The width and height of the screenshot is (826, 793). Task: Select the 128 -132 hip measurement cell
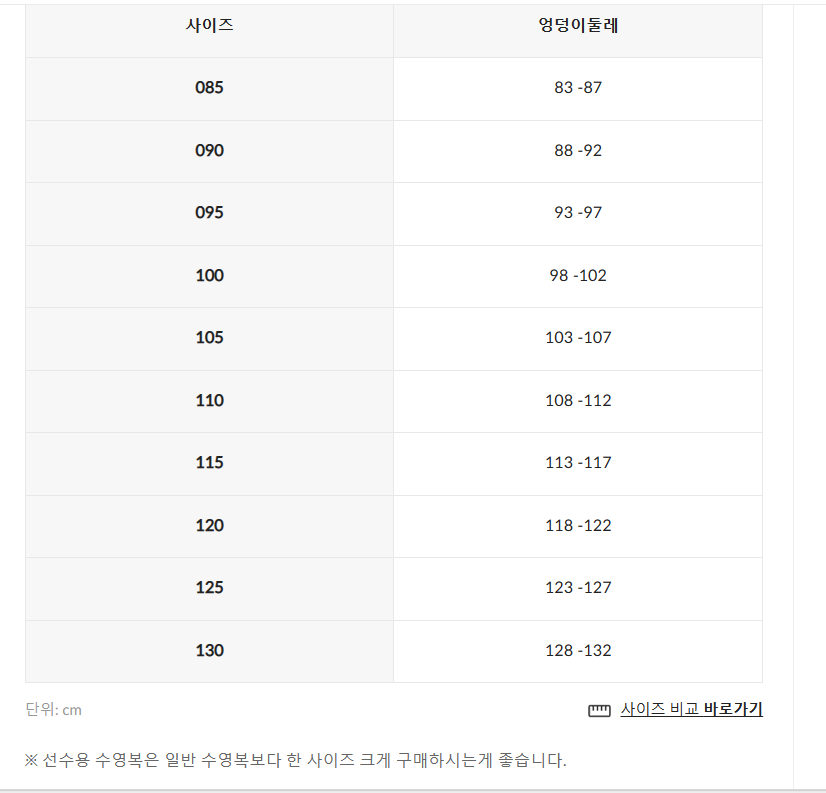point(578,651)
